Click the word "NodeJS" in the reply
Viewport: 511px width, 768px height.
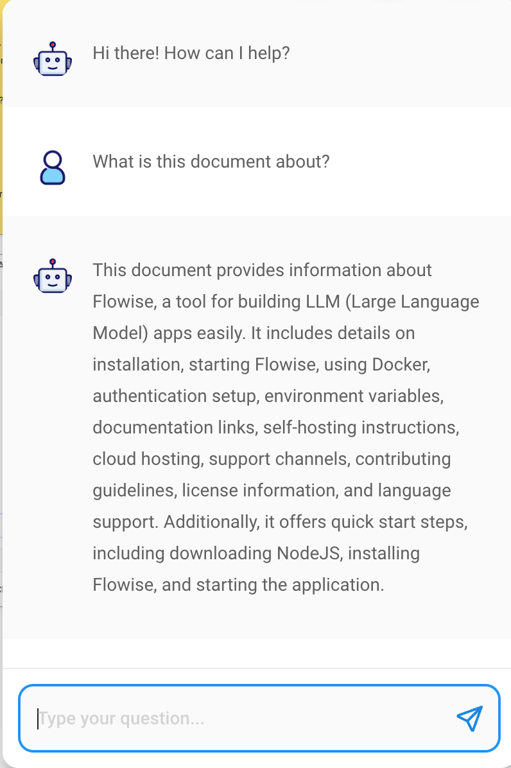309,553
